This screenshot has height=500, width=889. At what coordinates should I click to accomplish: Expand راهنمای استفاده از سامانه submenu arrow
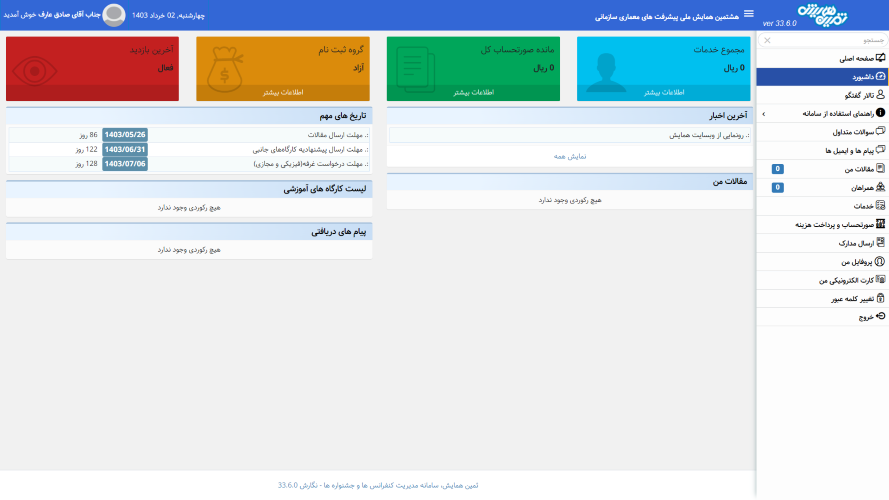[x=764, y=114]
